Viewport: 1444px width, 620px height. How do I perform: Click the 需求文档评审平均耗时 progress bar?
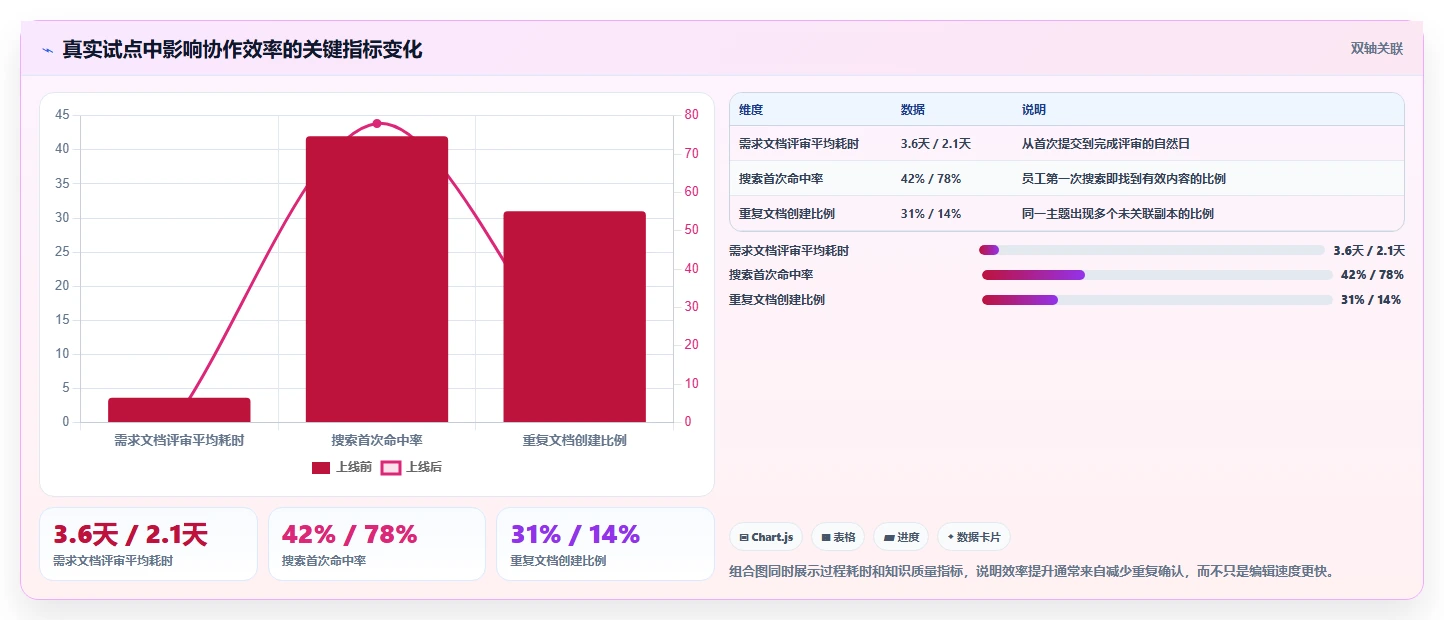coord(1152,250)
